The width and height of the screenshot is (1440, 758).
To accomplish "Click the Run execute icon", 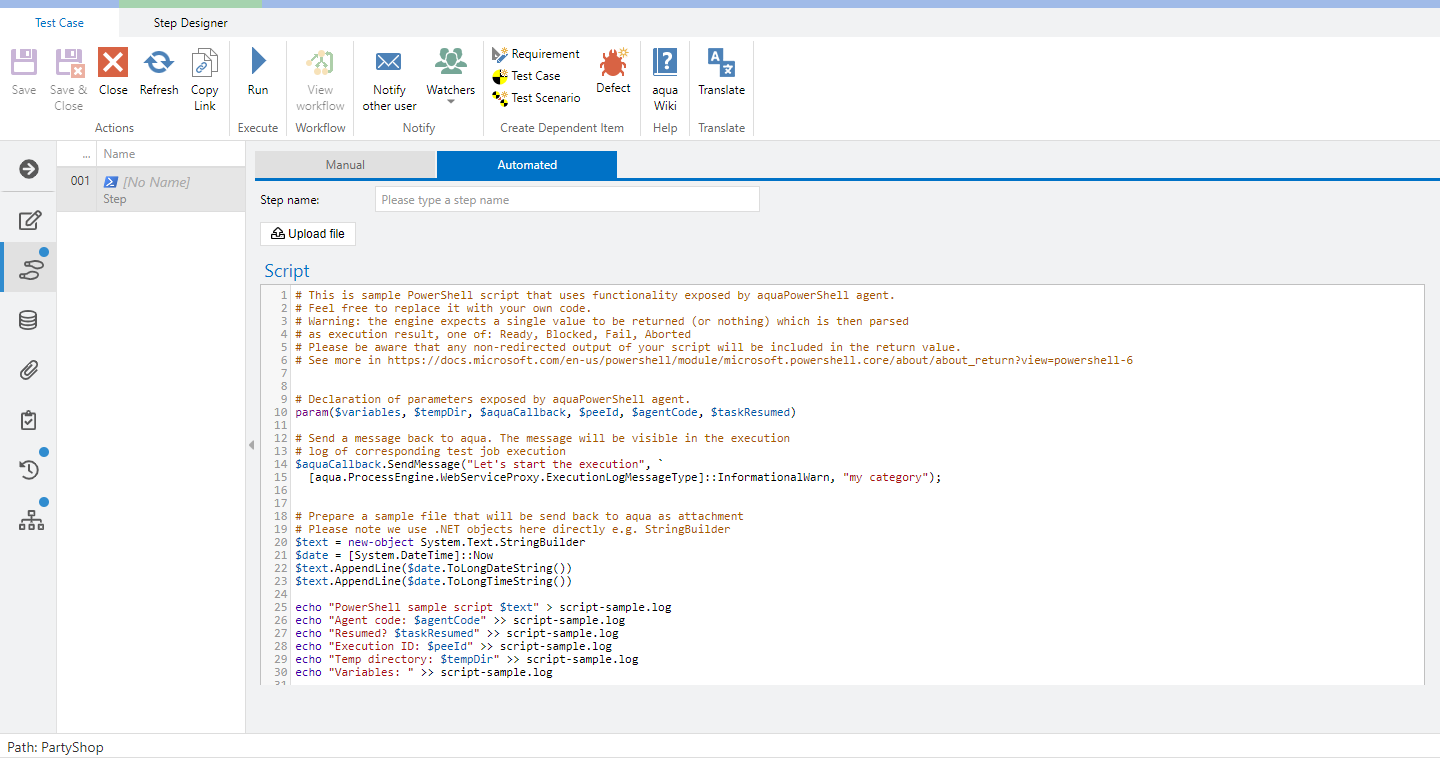I will click(x=258, y=63).
